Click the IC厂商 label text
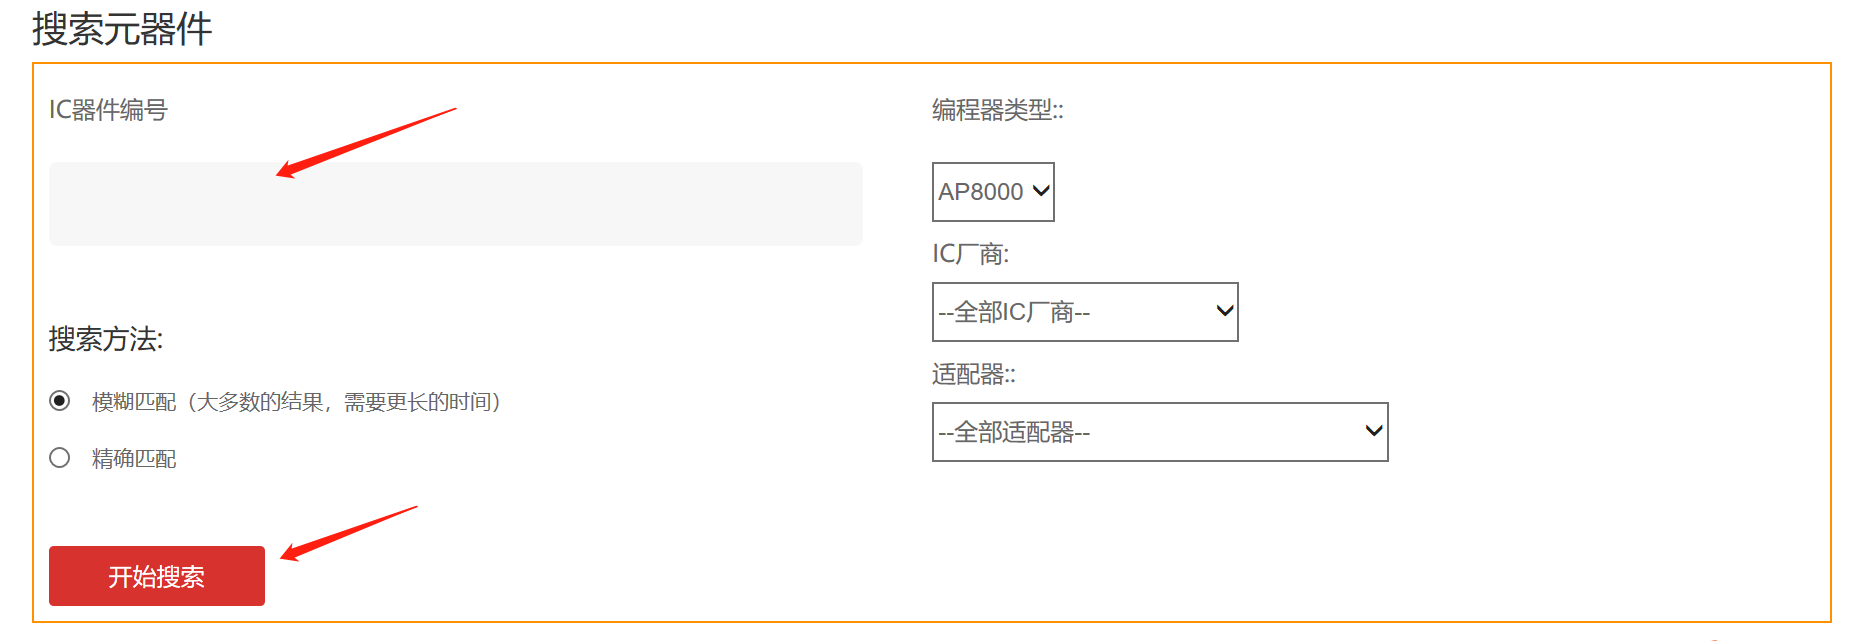1864x641 pixels. click(970, 254)
